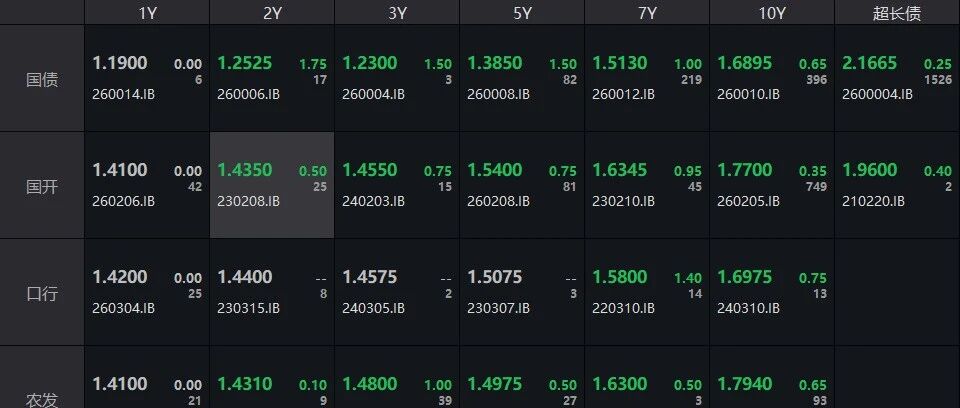Open bond 260010.IB in 国债 10Y

point(771,78)
